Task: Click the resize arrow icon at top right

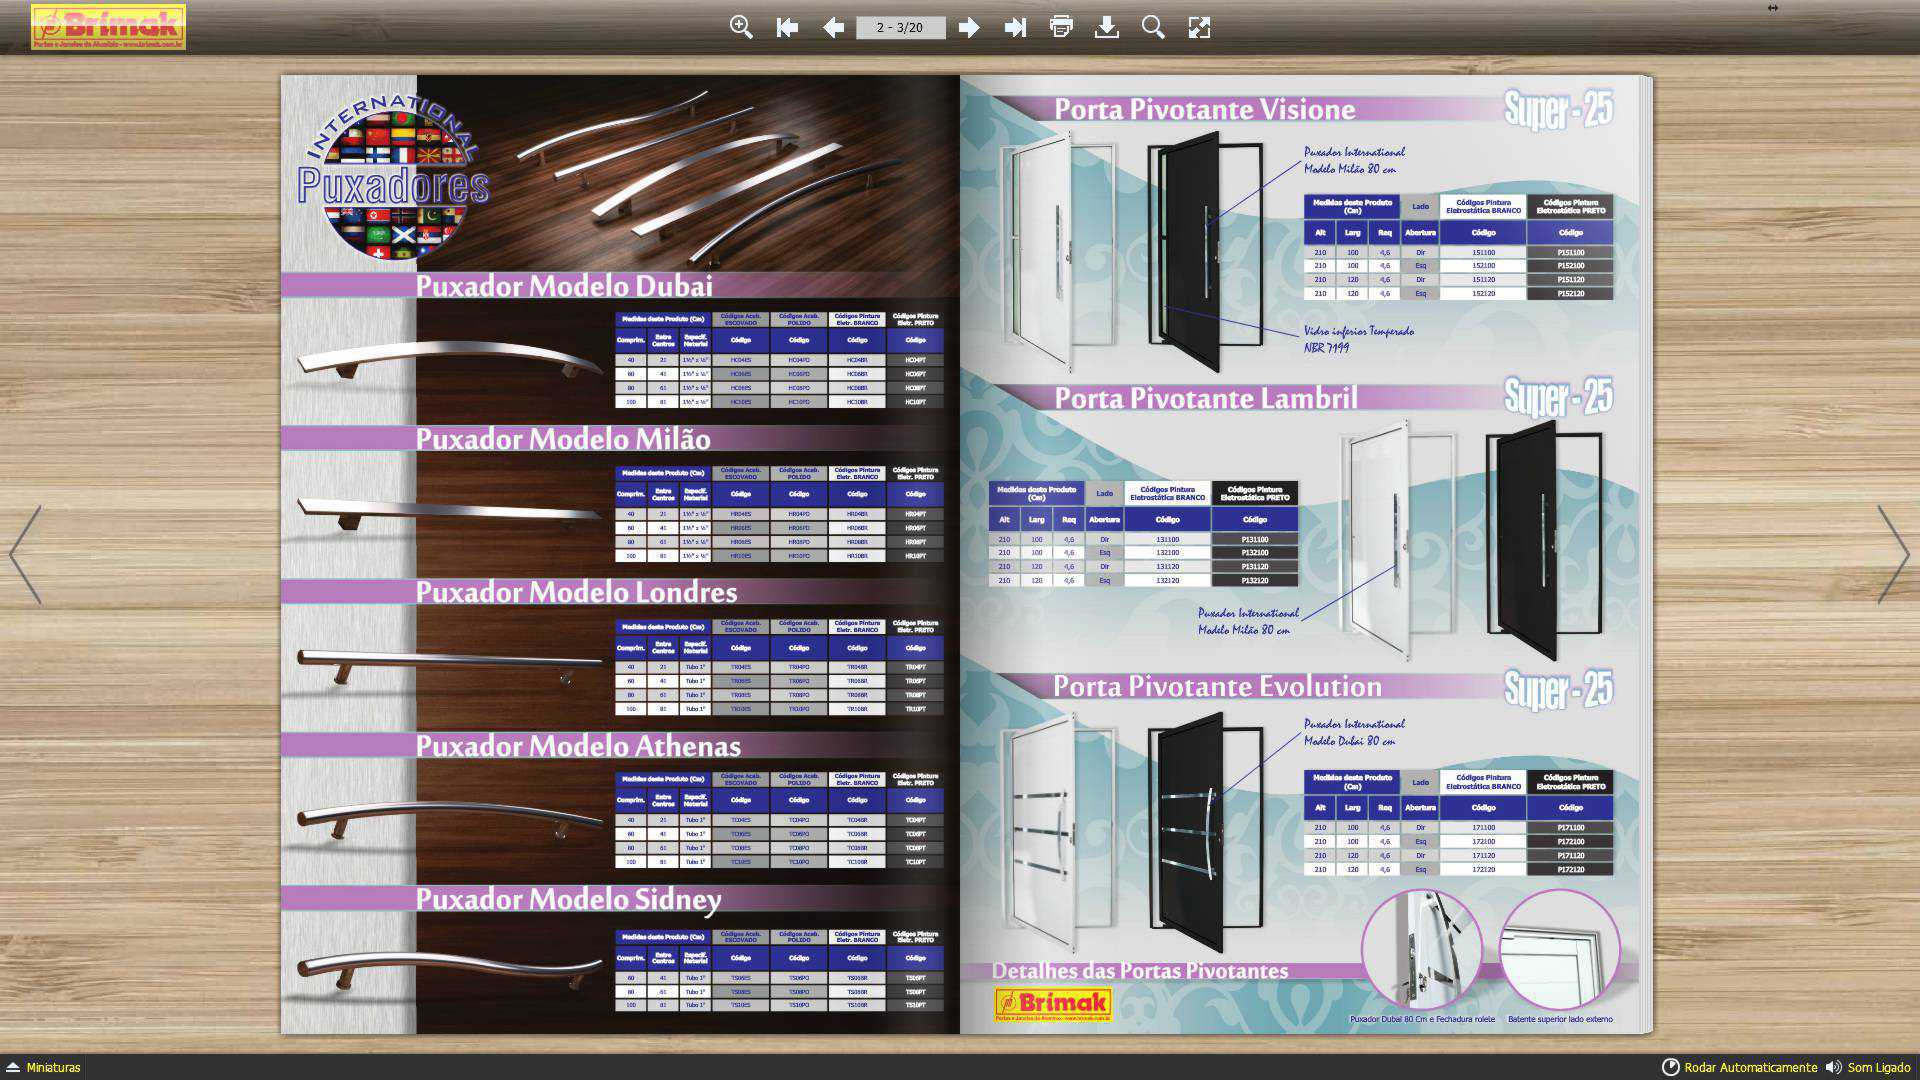Action: pos(1772,8)
